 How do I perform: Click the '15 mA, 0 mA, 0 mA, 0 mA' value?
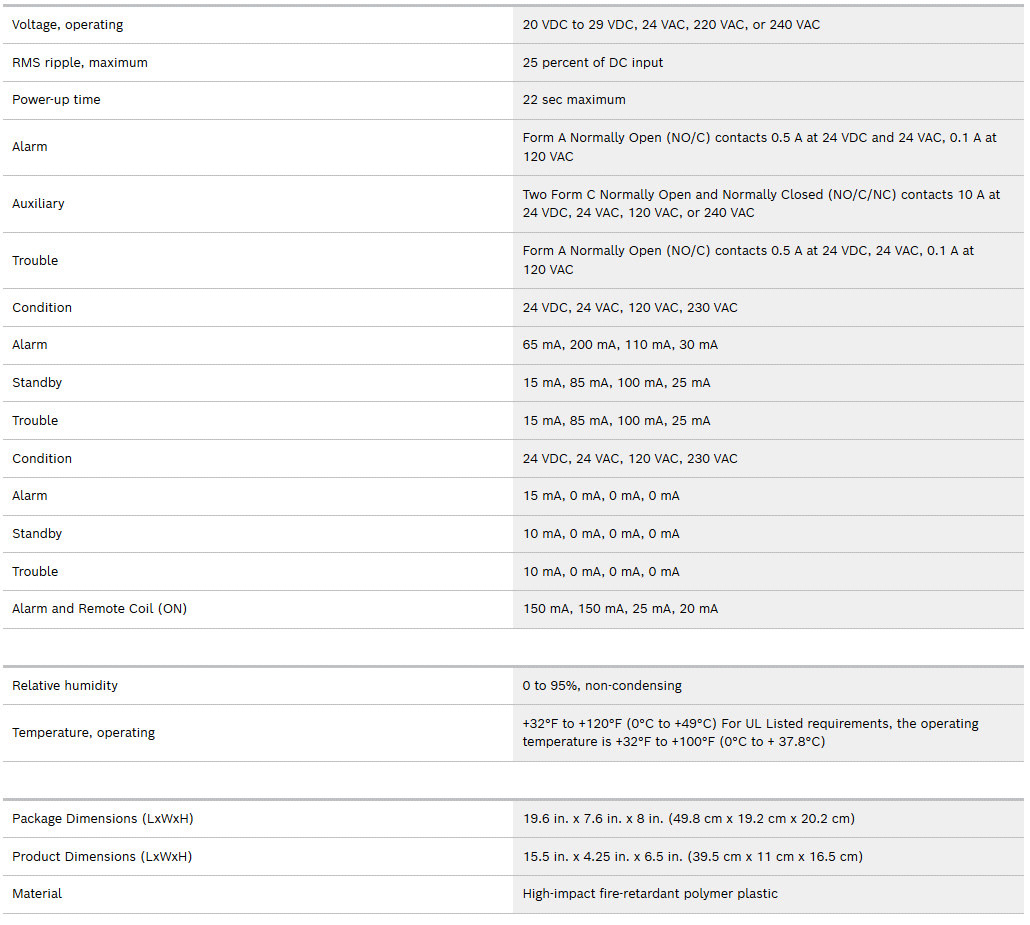pyautogui.click(x=601, y=496)
